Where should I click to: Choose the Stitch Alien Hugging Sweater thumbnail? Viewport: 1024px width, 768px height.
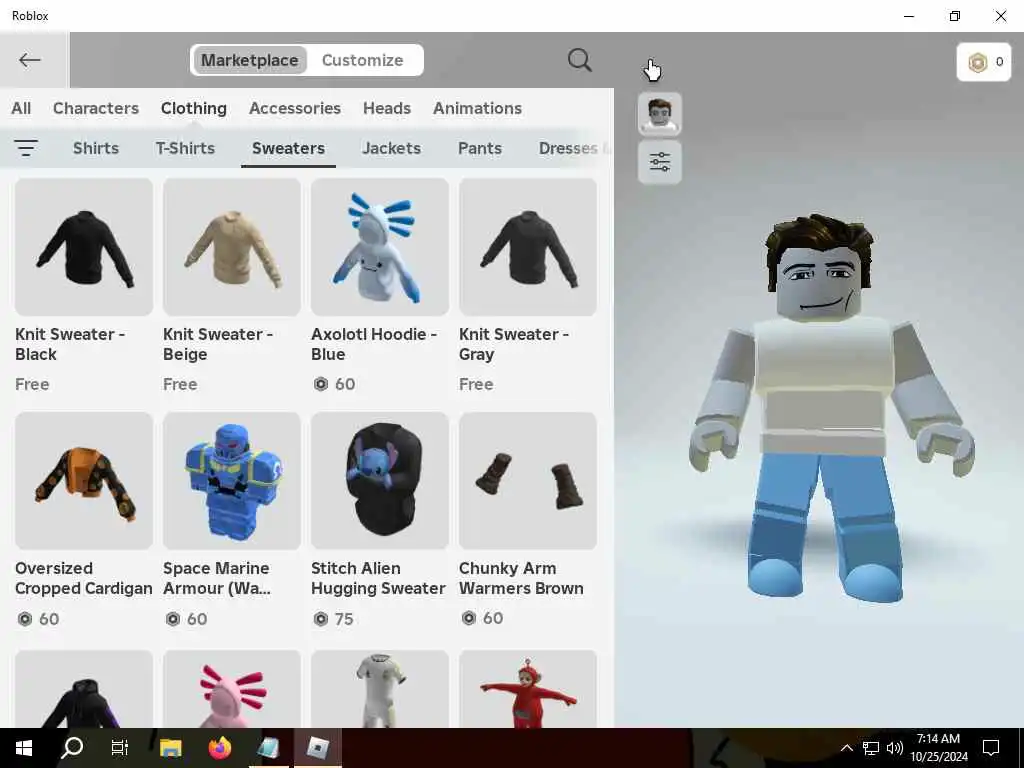click(x=379, y=481)
